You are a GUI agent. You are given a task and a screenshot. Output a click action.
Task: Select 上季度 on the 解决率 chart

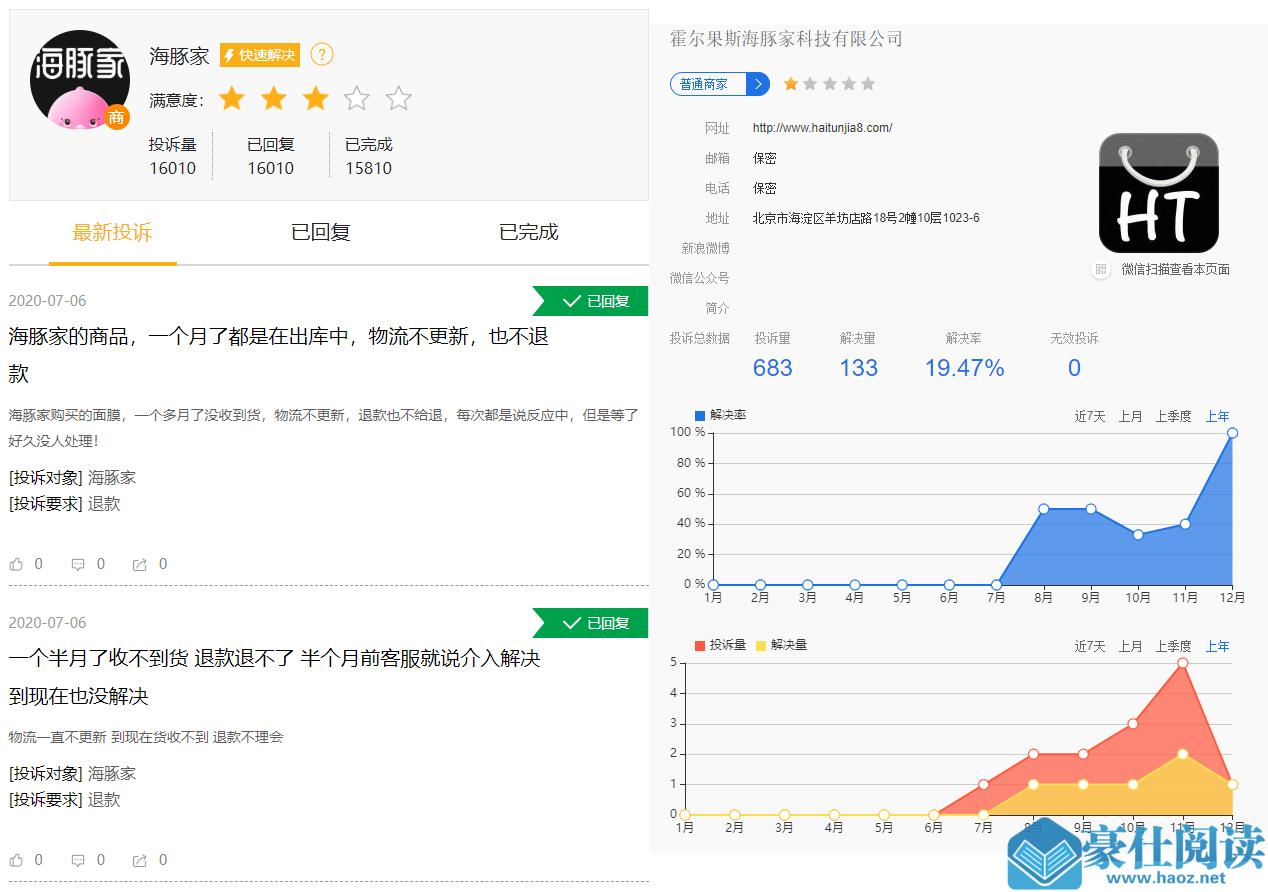click(1173, 416)
